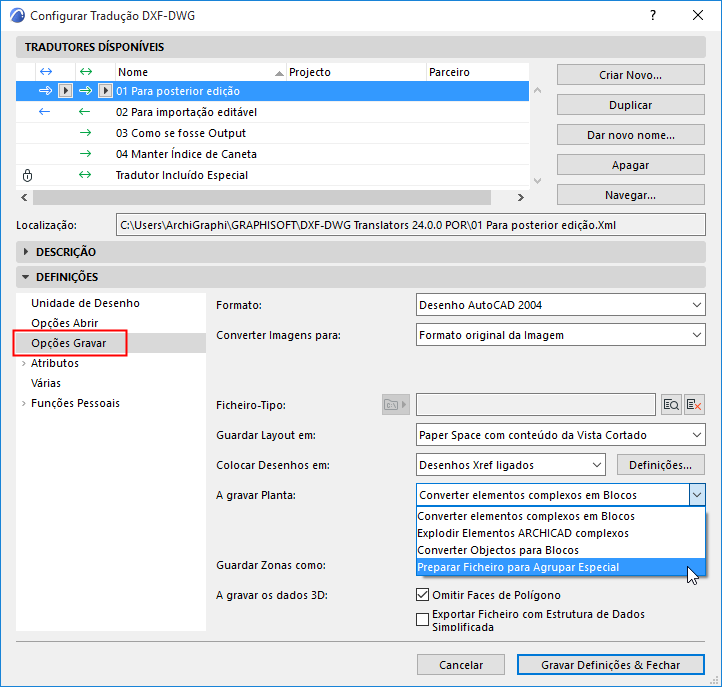
Task: Click the green double arrow of Tradutor Incluído Especial
Action: click(x=85, y=175)
